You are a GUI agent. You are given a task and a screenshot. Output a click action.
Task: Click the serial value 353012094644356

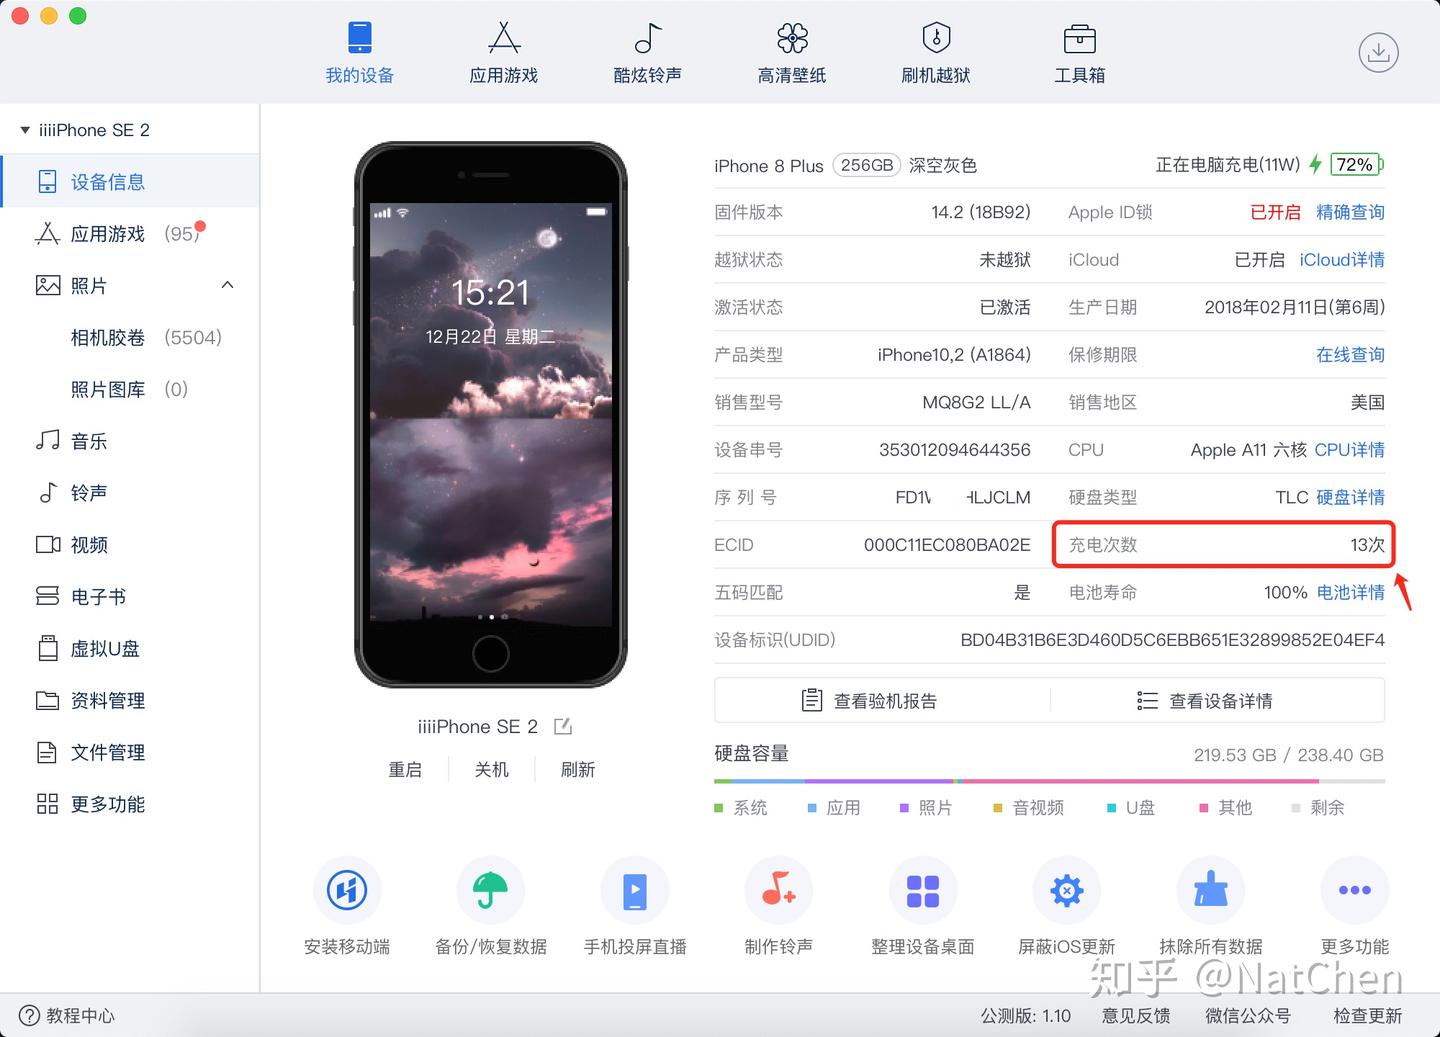954,450
